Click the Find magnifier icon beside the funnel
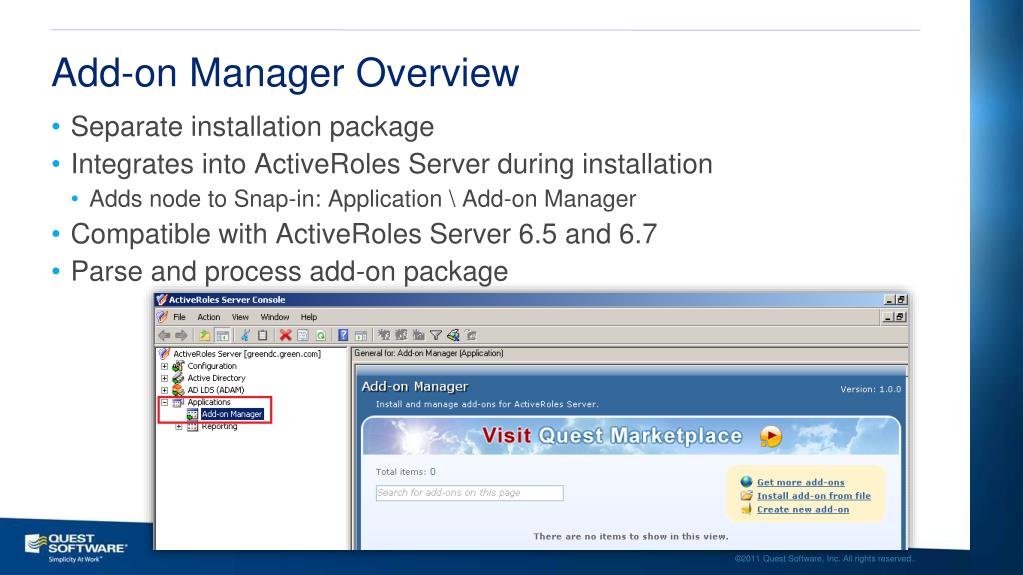The width and height of the screenshot is (1023, 575). pyautogui.click(x=453, y=335)
